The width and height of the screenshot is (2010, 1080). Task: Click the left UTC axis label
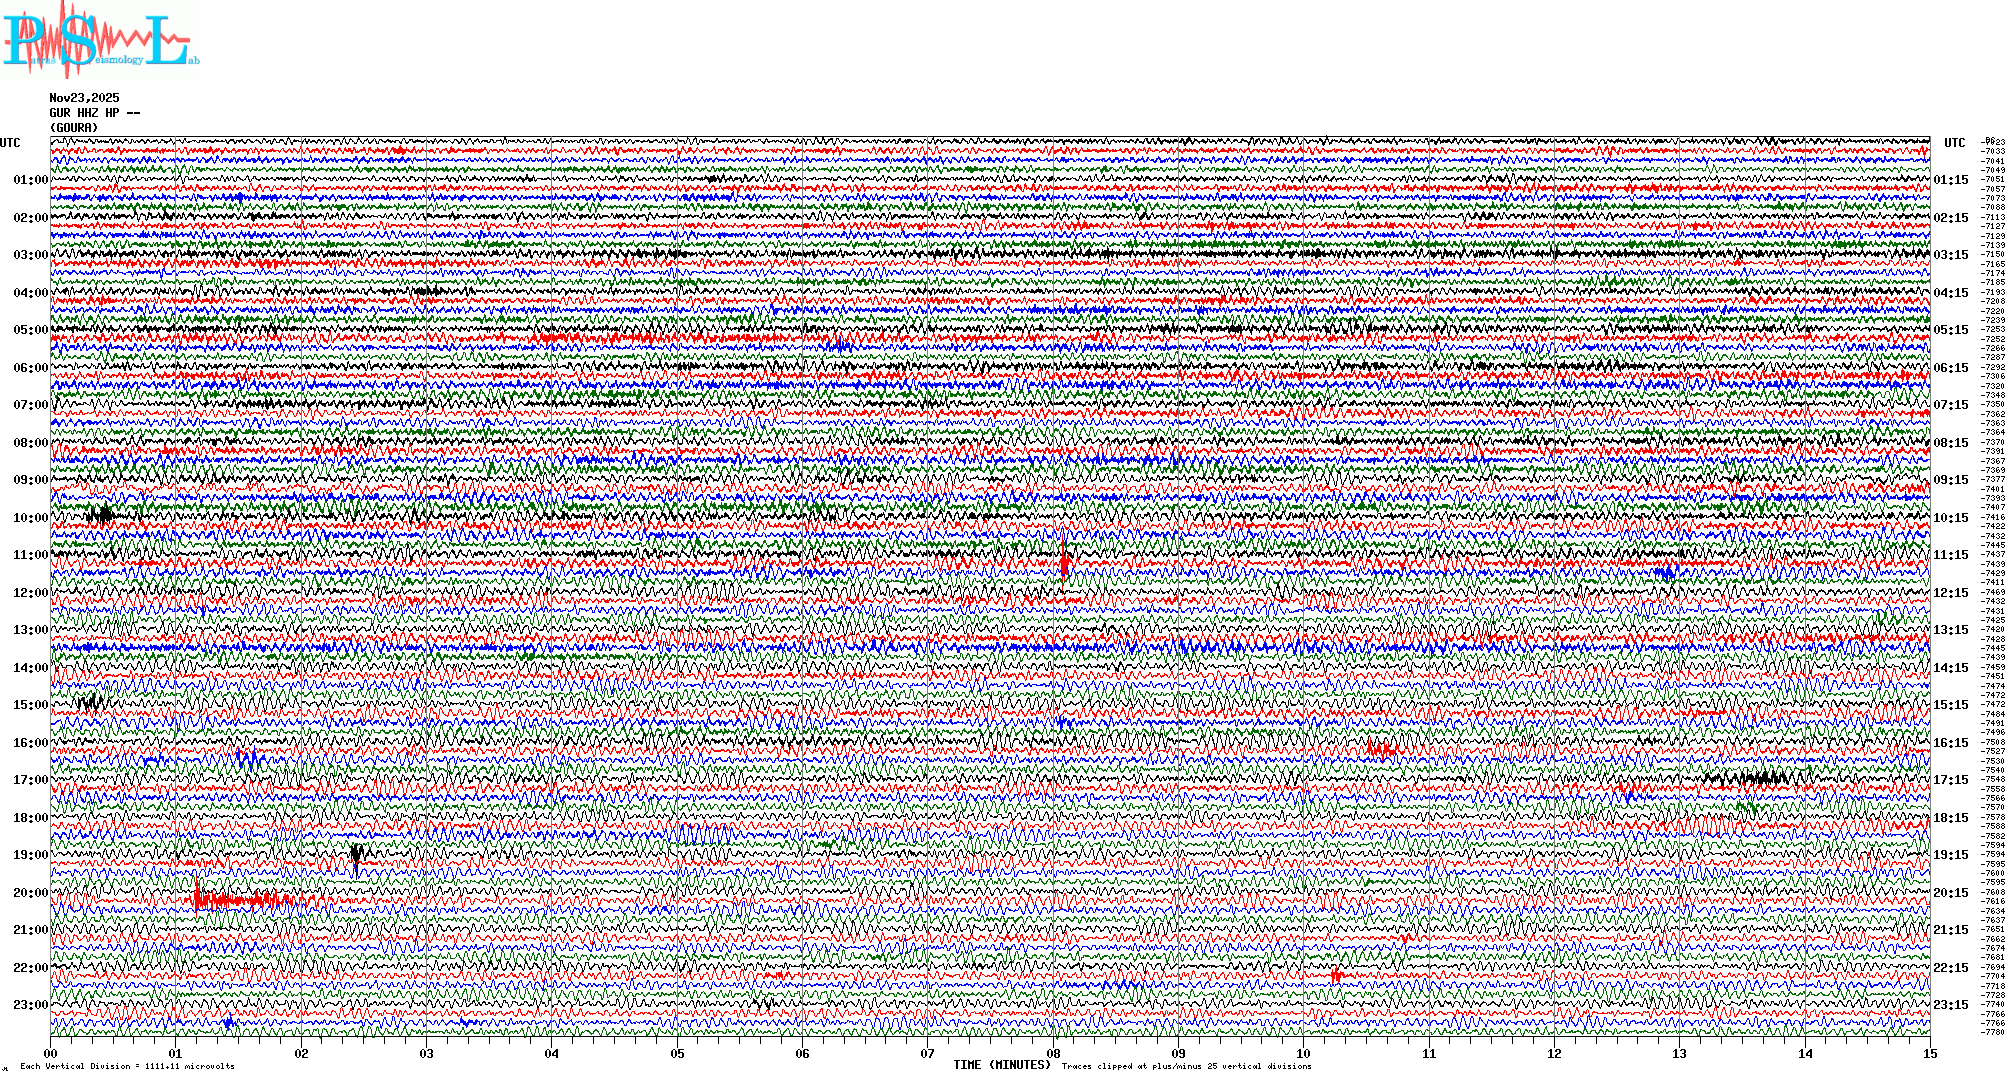pyautogui.click(x=10, y=143)
